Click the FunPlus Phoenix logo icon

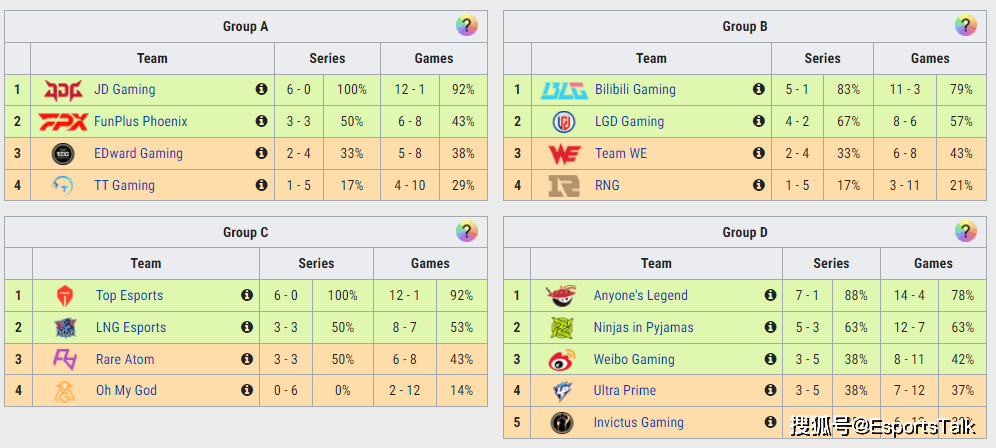(63, 121)
